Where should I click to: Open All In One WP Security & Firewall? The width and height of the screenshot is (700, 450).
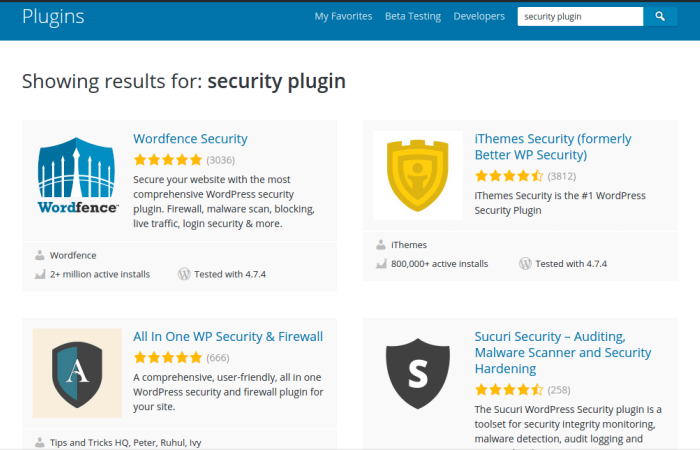click(x=228, y=337)
